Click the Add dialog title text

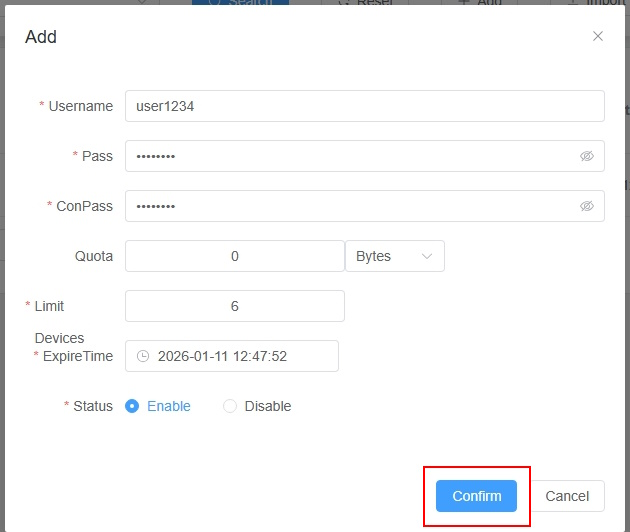click(x=41, y=37)
